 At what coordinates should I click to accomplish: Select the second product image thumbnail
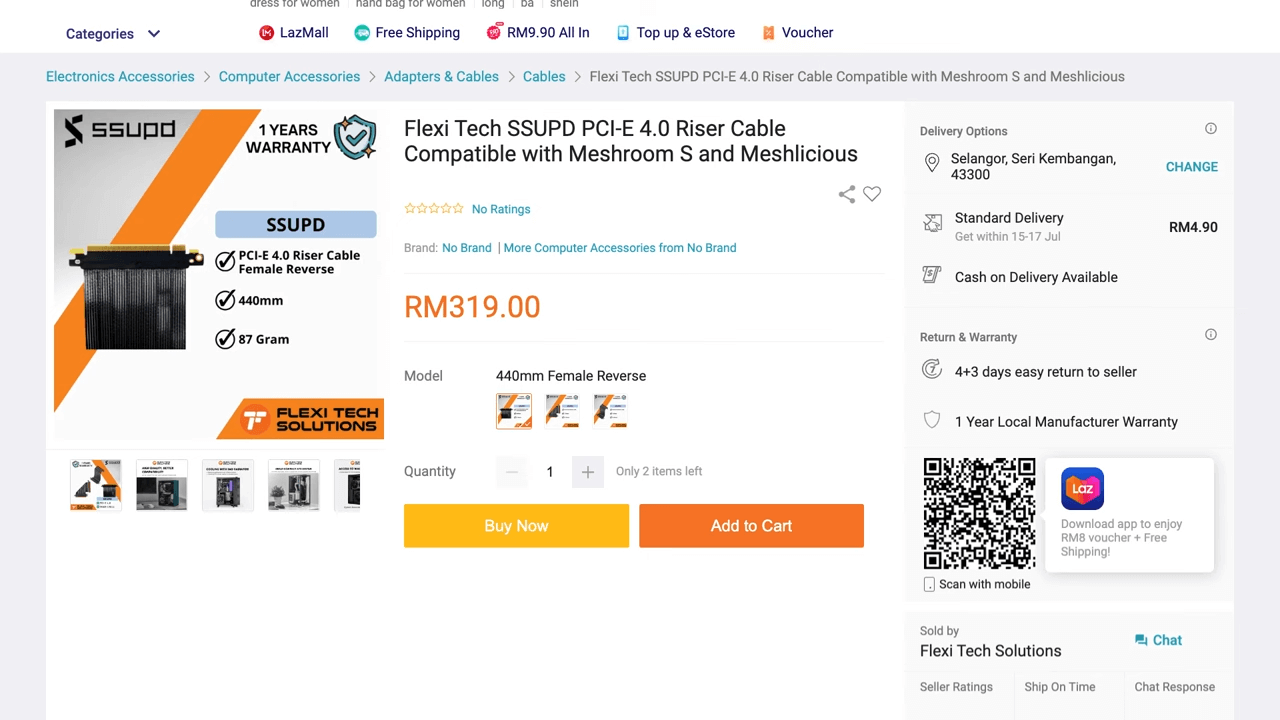pyautogui.click(x=161, y=485)
